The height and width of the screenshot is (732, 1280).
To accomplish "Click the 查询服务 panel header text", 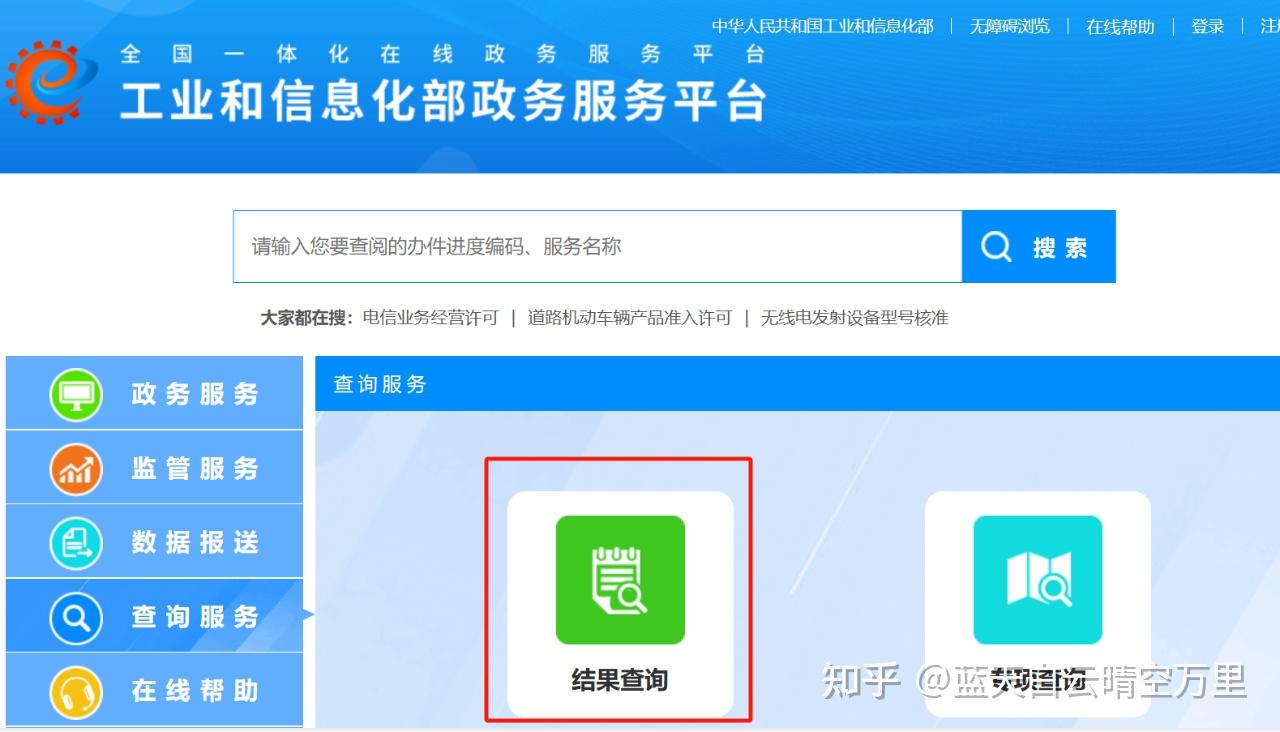I will point(380,384).
